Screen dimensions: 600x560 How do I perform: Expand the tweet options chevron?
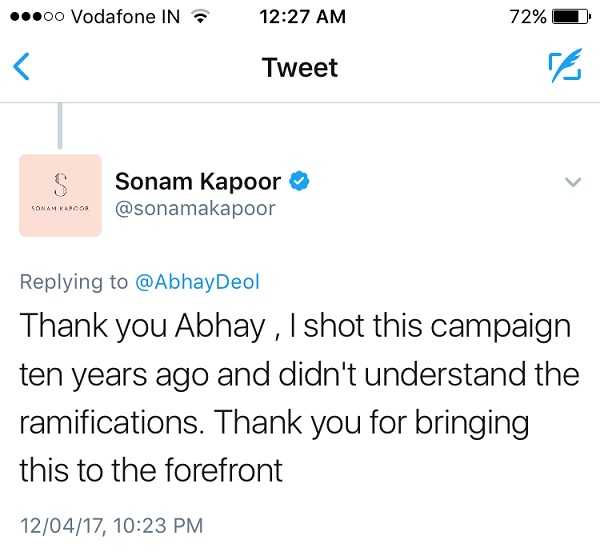coord(573,182)
